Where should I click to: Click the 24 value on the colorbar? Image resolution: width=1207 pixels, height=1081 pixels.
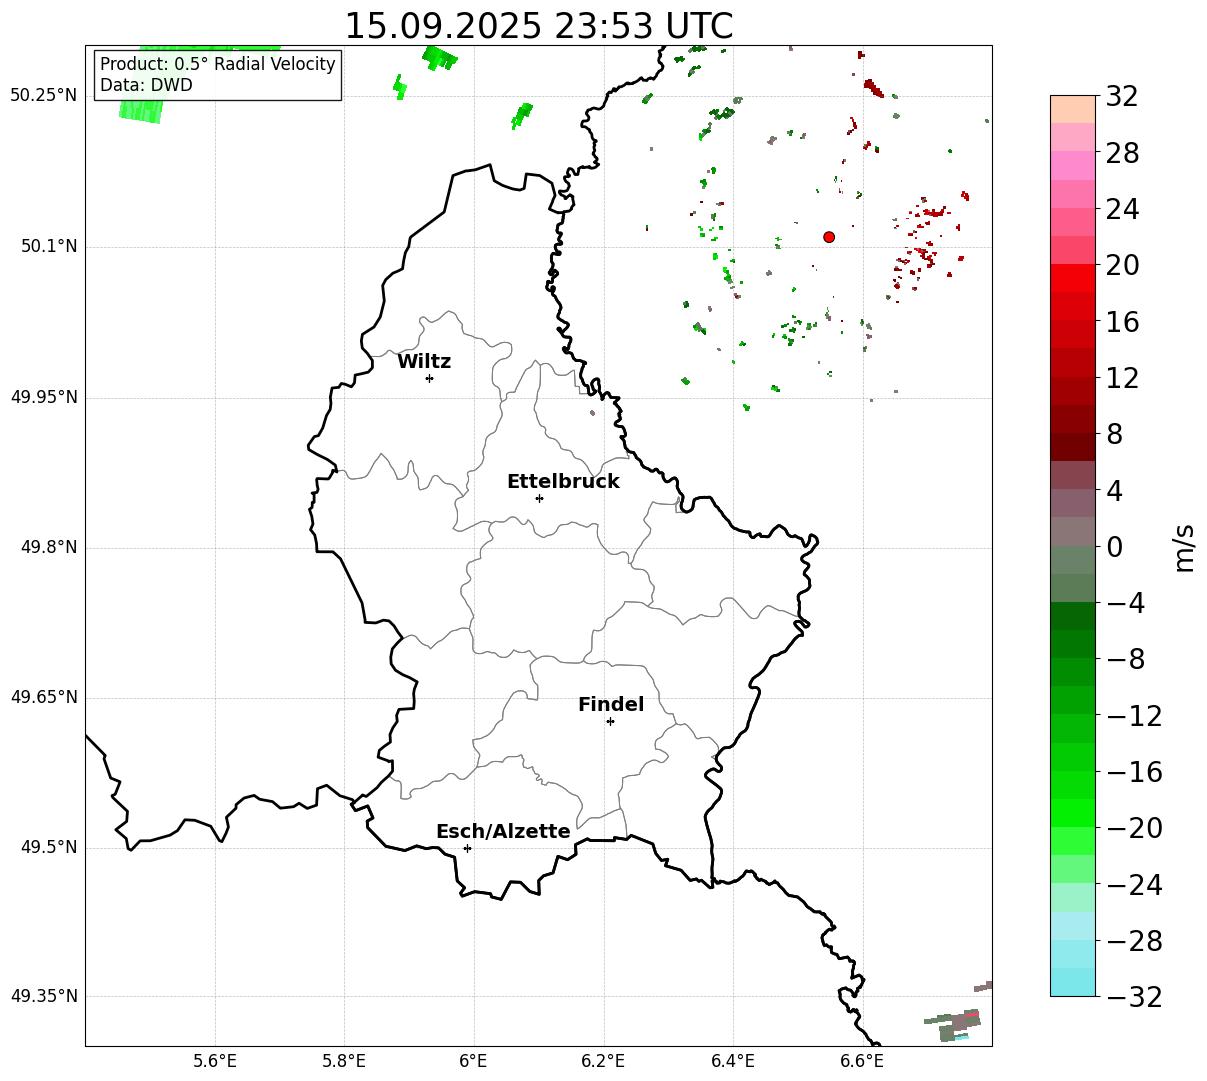pos(1122,210)
